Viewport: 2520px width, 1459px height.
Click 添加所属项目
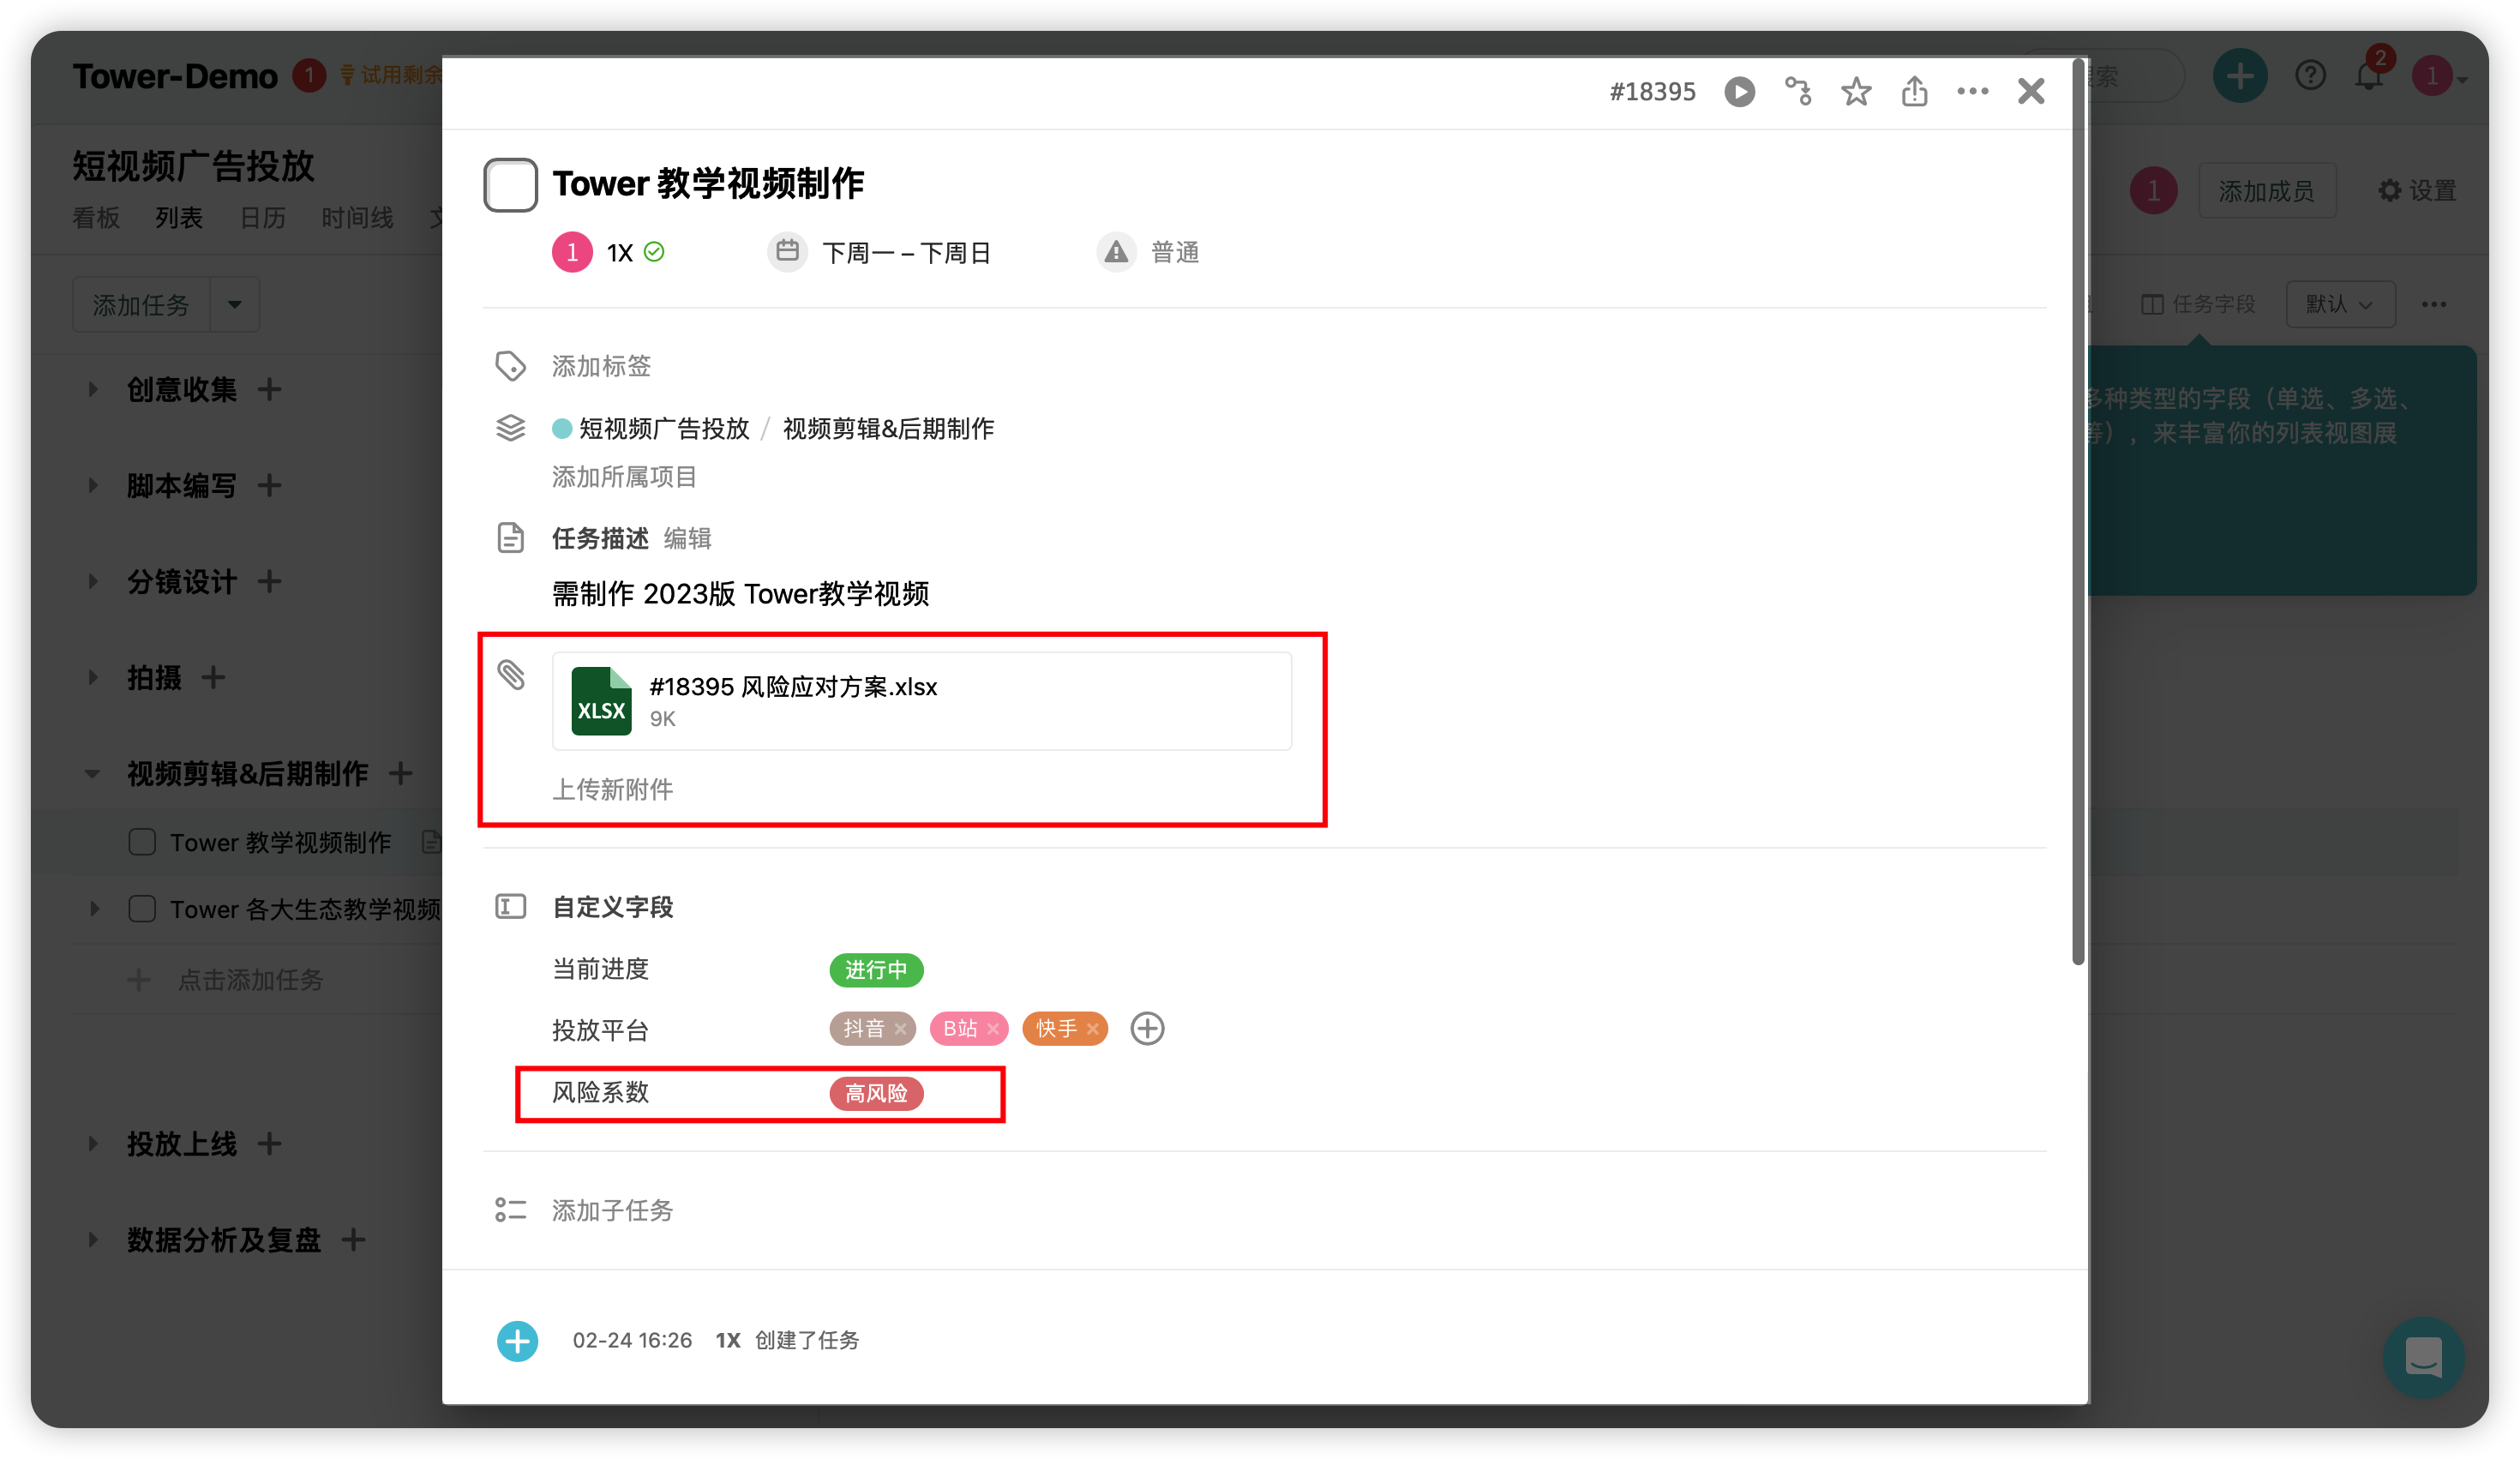[x=624, y=477]
